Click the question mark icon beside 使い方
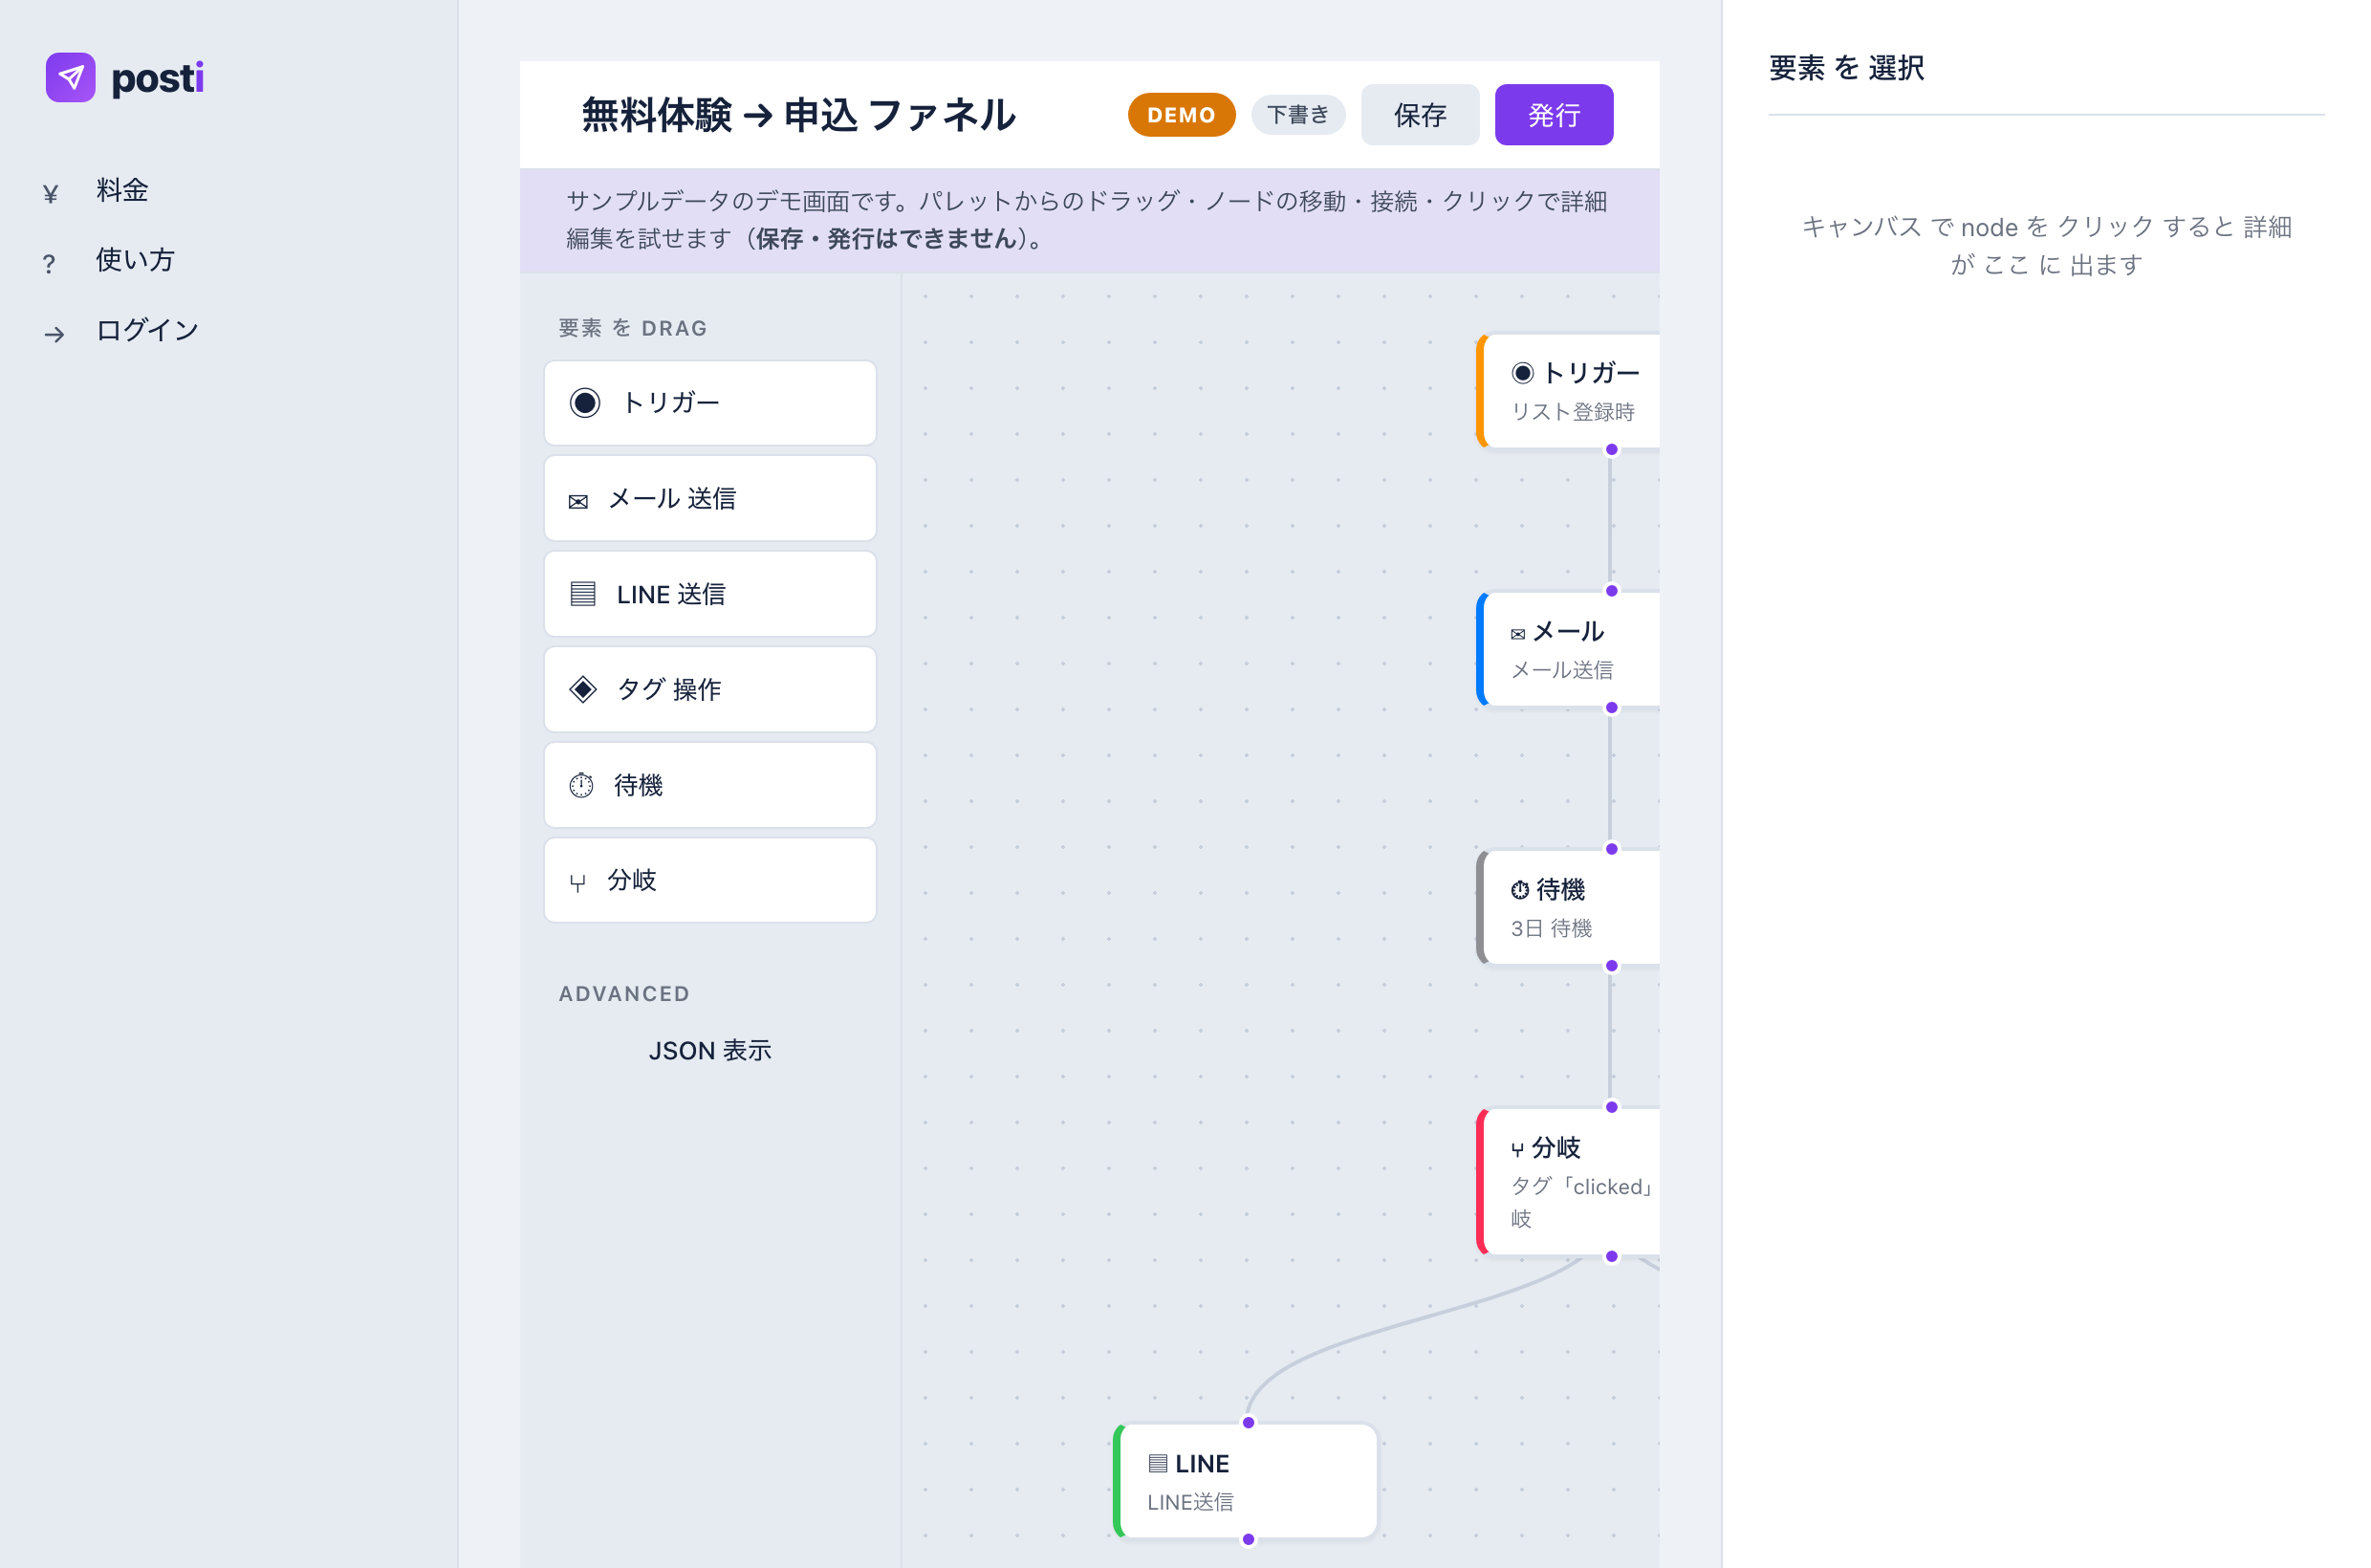Image resolution: width=2371 pixels, height=1568 pixels. 49,263
